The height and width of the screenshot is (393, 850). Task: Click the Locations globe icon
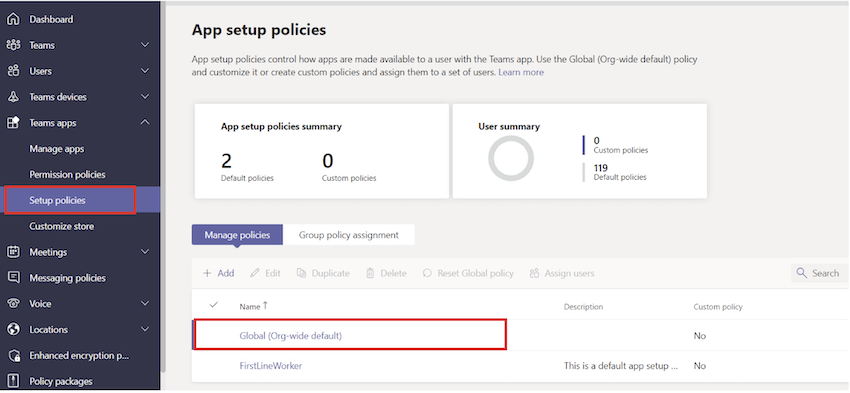pos(13,330)
